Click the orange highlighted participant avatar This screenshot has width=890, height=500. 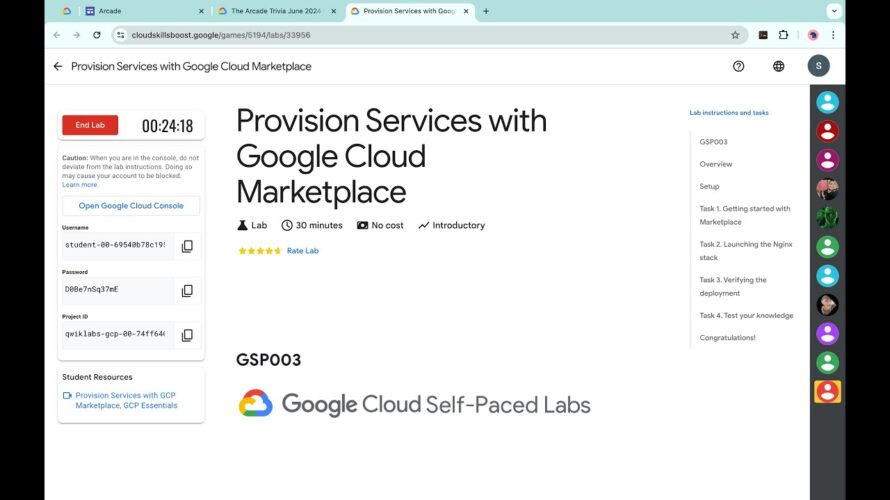coord(828,392)
